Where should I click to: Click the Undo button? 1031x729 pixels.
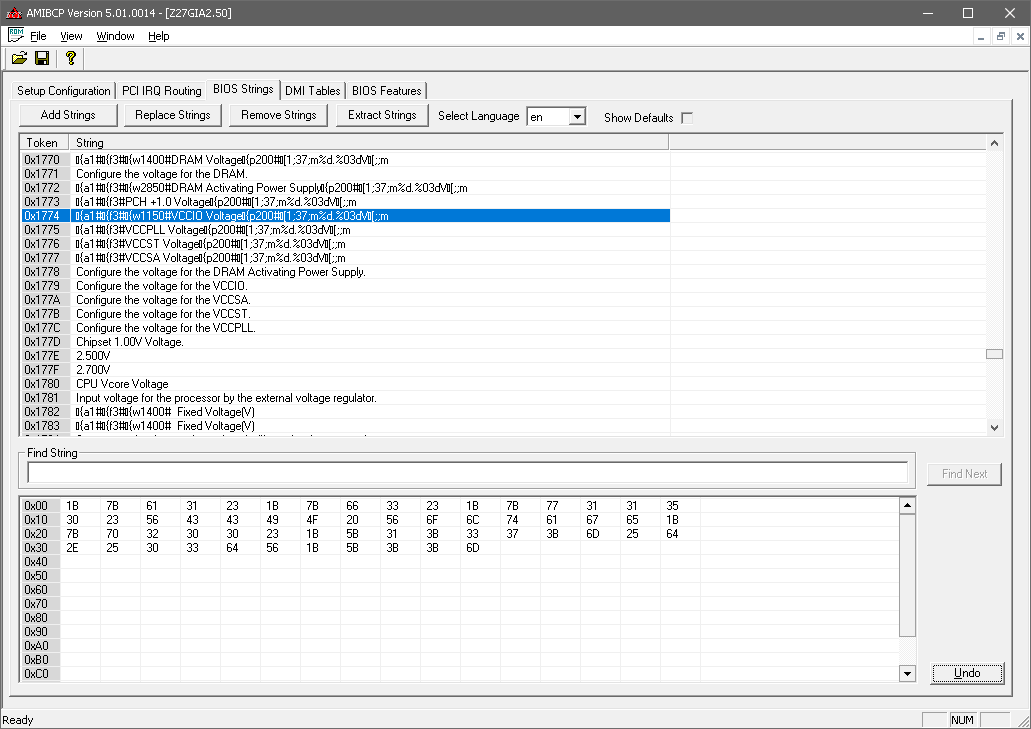coord(967,673)
